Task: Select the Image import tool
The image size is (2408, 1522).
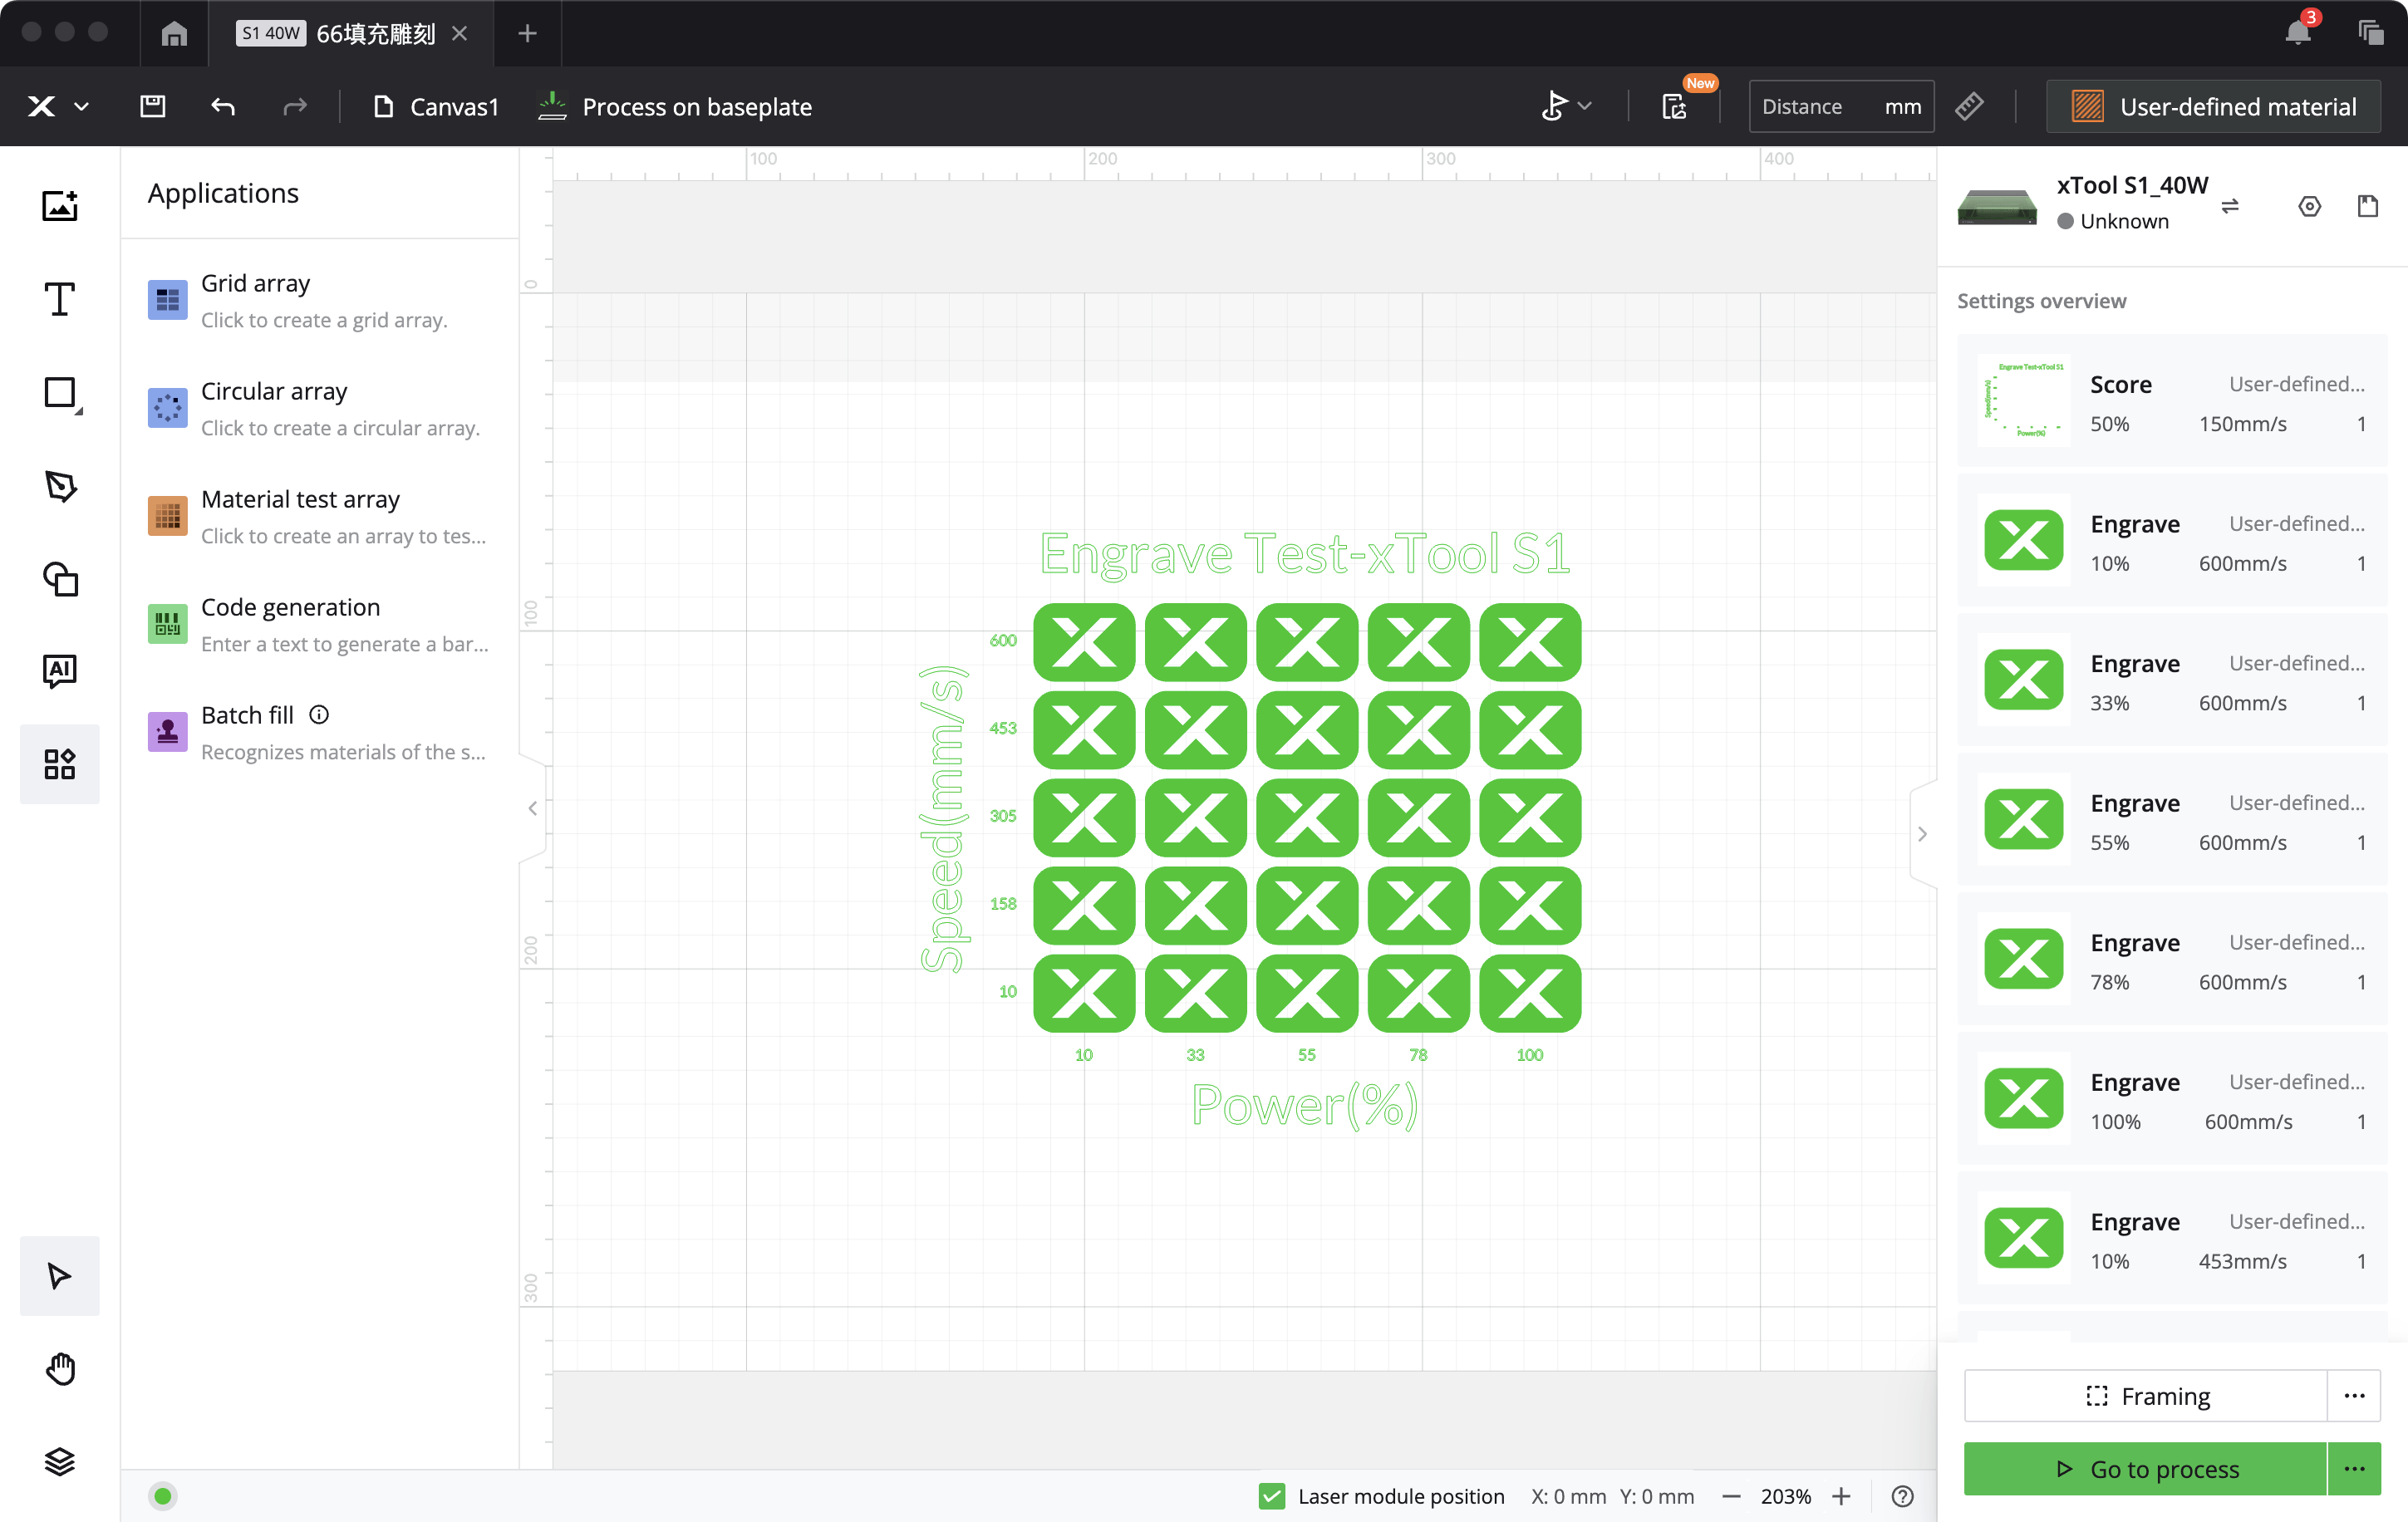Action: [60, 205]
